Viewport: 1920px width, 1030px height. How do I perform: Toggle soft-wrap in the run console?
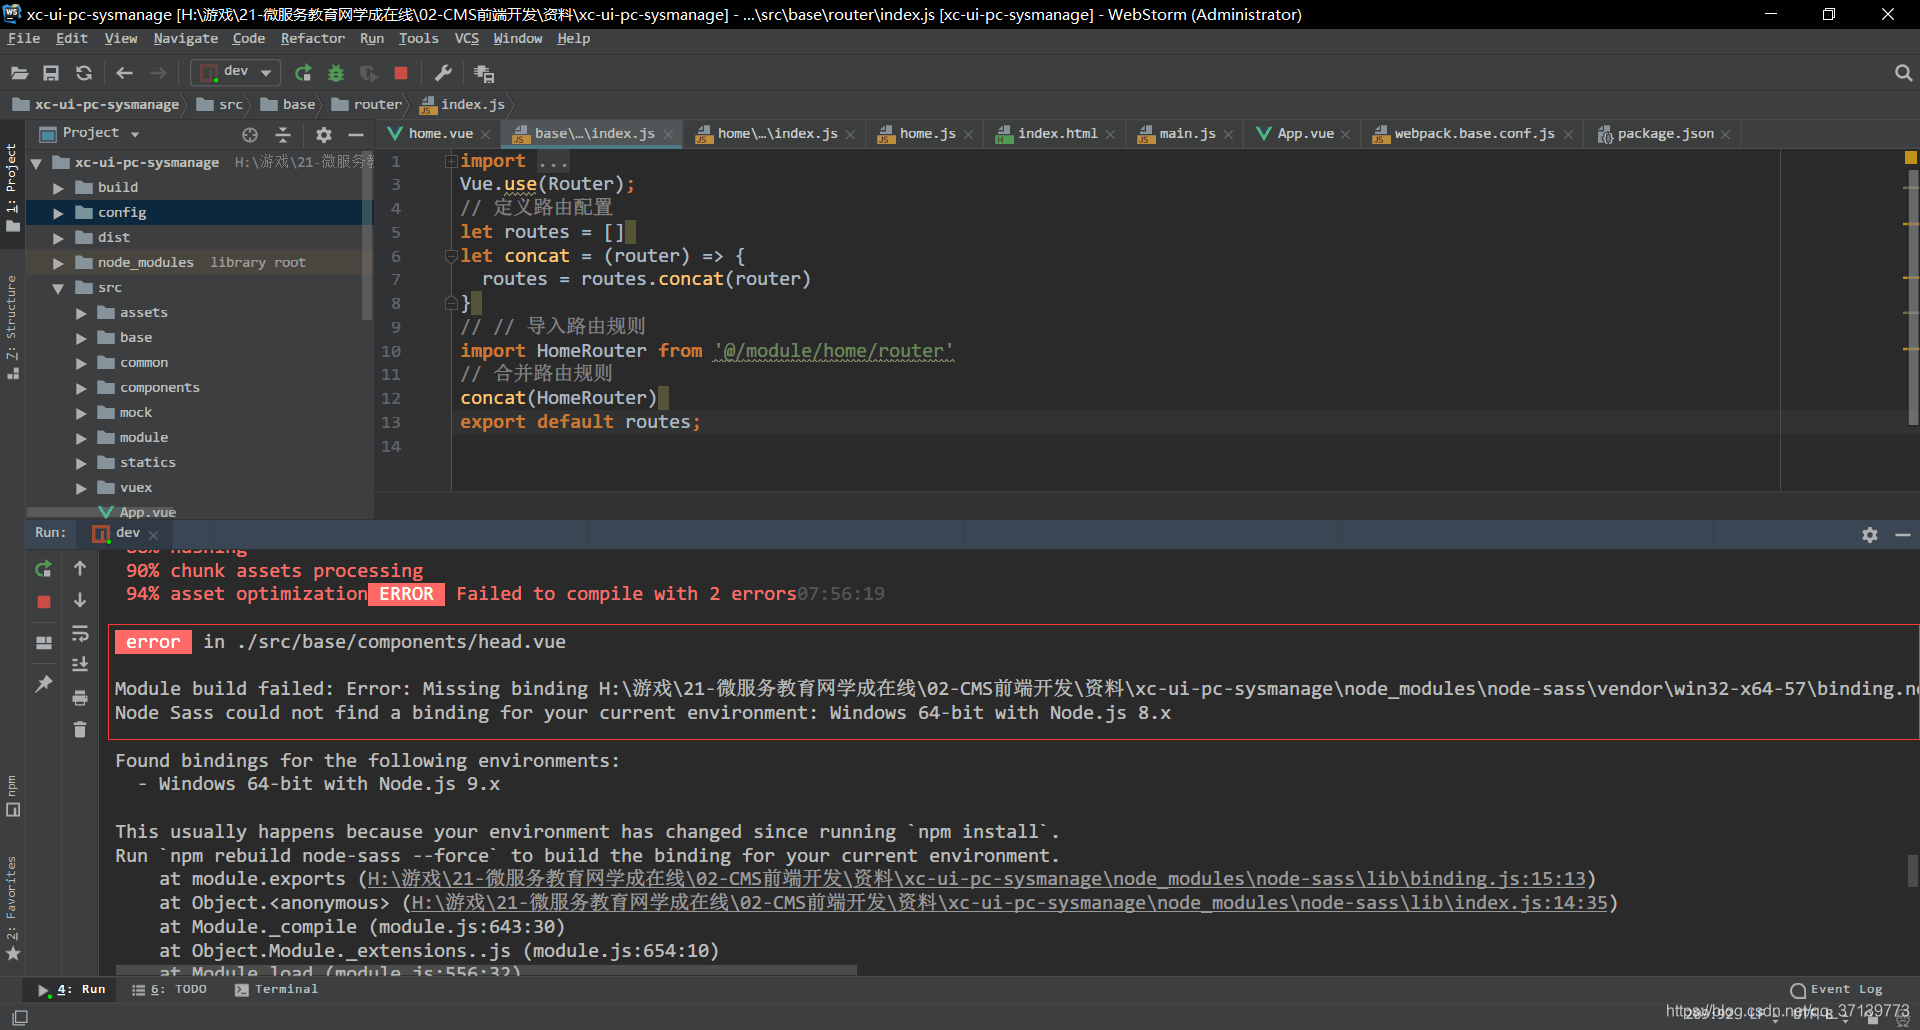coord(80,635)
